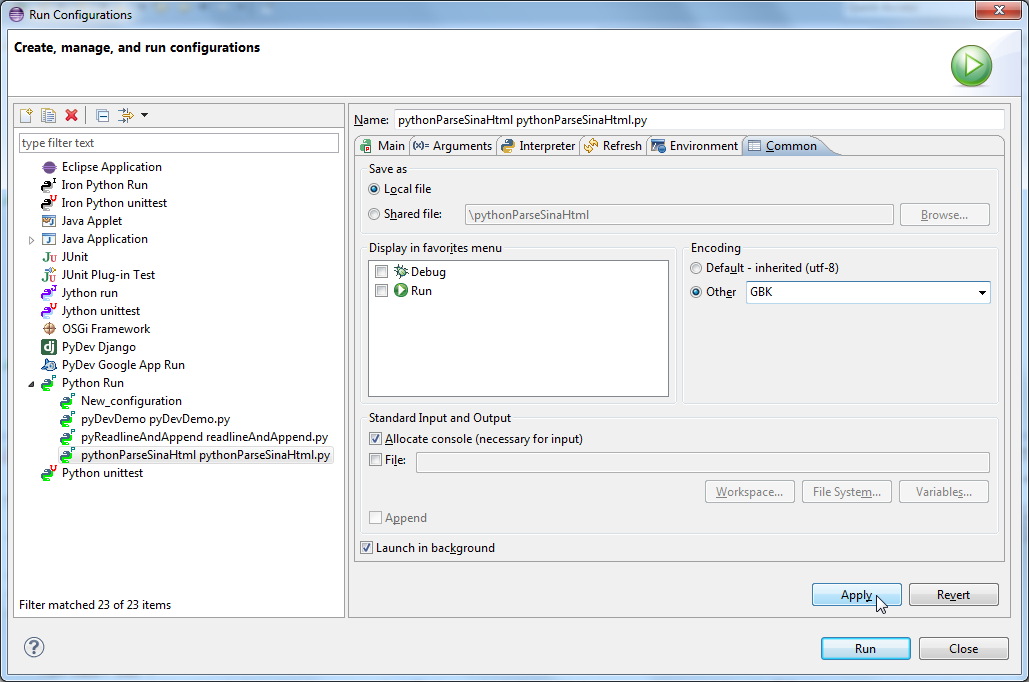The image size is (1029, 682).
Task: Click the Run button
Action: point(865,649)
